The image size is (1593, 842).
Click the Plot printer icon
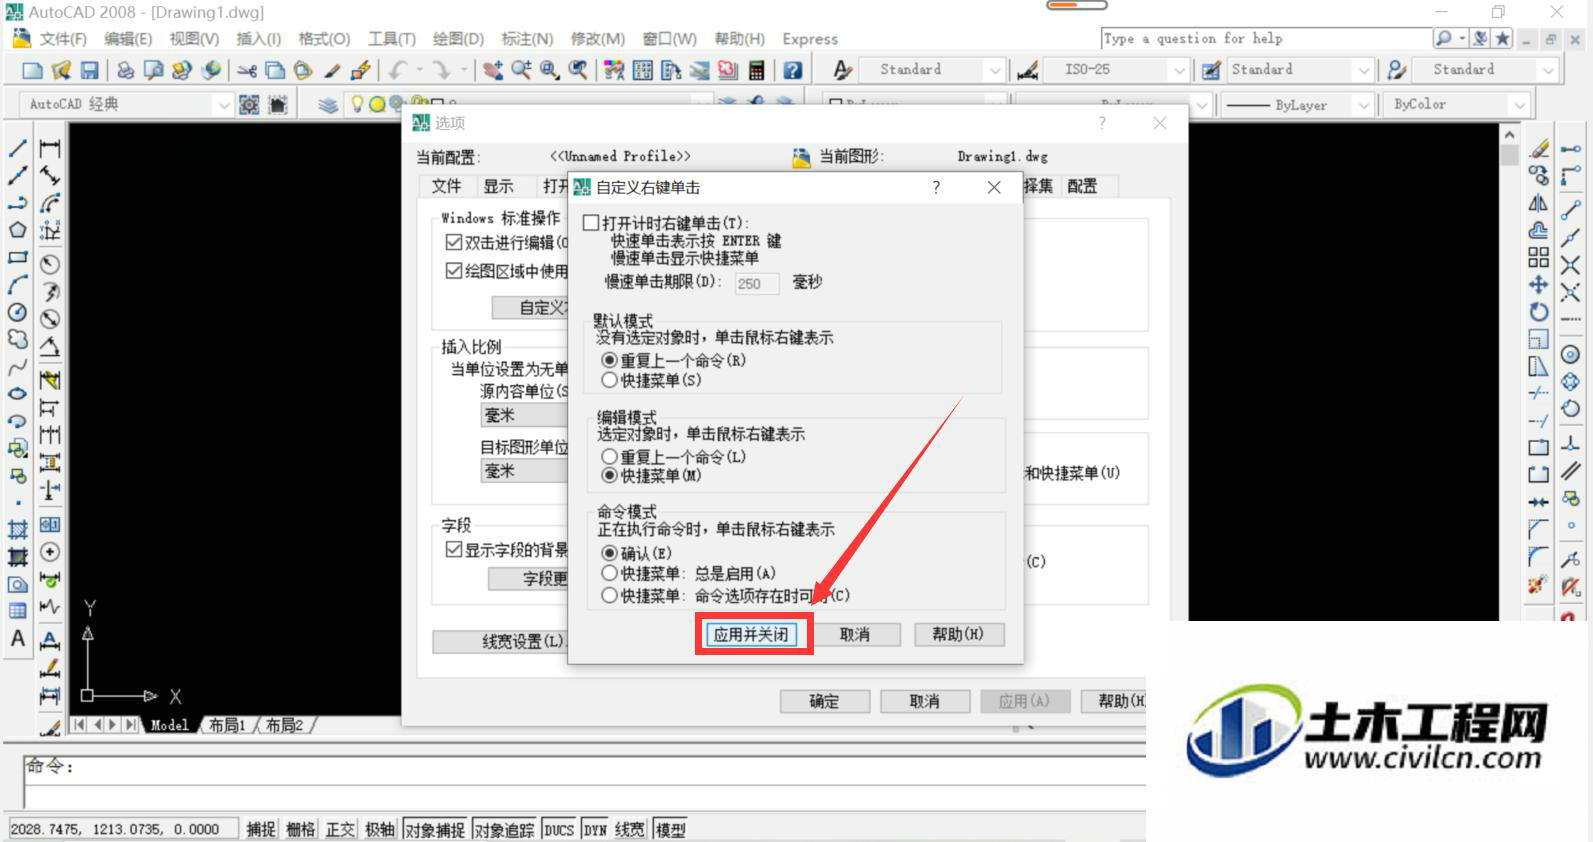click(125, 70)
